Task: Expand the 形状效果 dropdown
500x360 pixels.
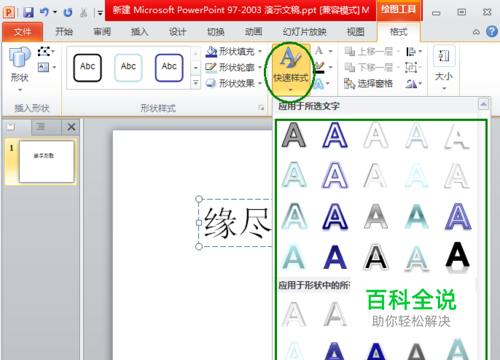Action: [x=260, y=83]
